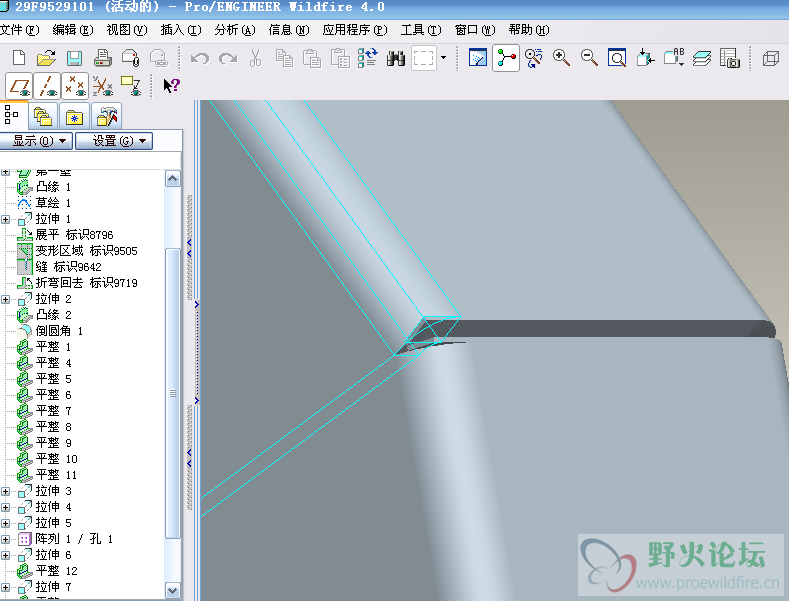Viewport: 789px width, 601px height.
Task: Toggle the Spin Center icon
Action: point(506,58)
